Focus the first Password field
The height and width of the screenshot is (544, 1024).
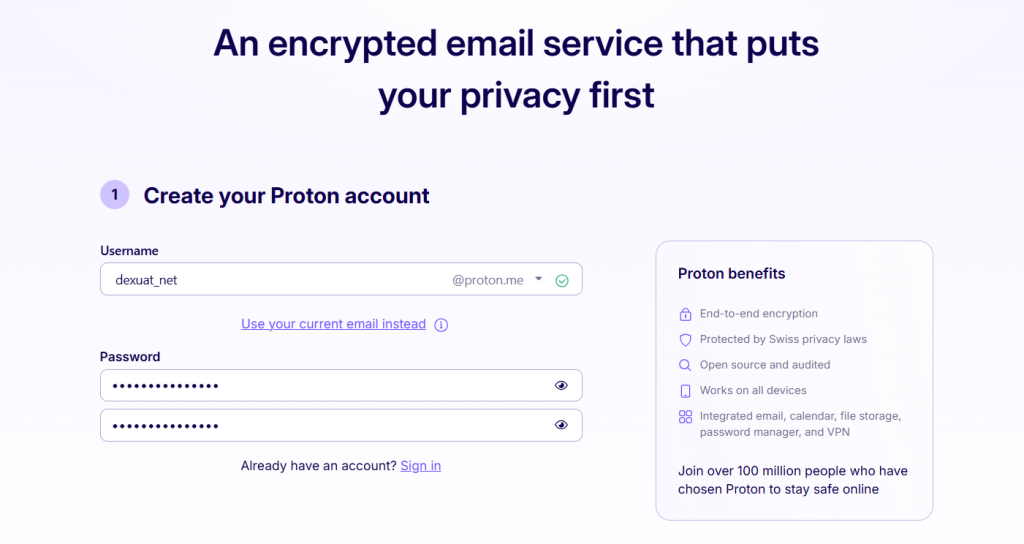pos(320,385)
